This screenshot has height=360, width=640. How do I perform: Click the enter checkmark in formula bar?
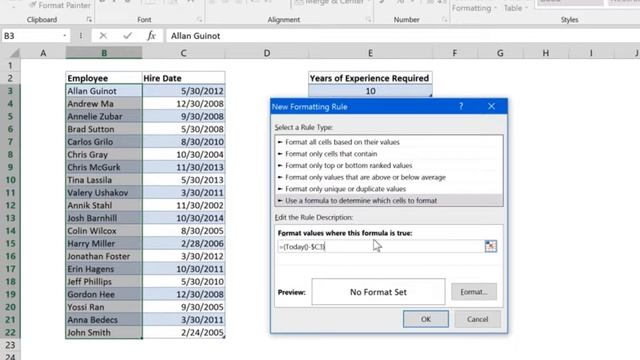click(127, 36)
